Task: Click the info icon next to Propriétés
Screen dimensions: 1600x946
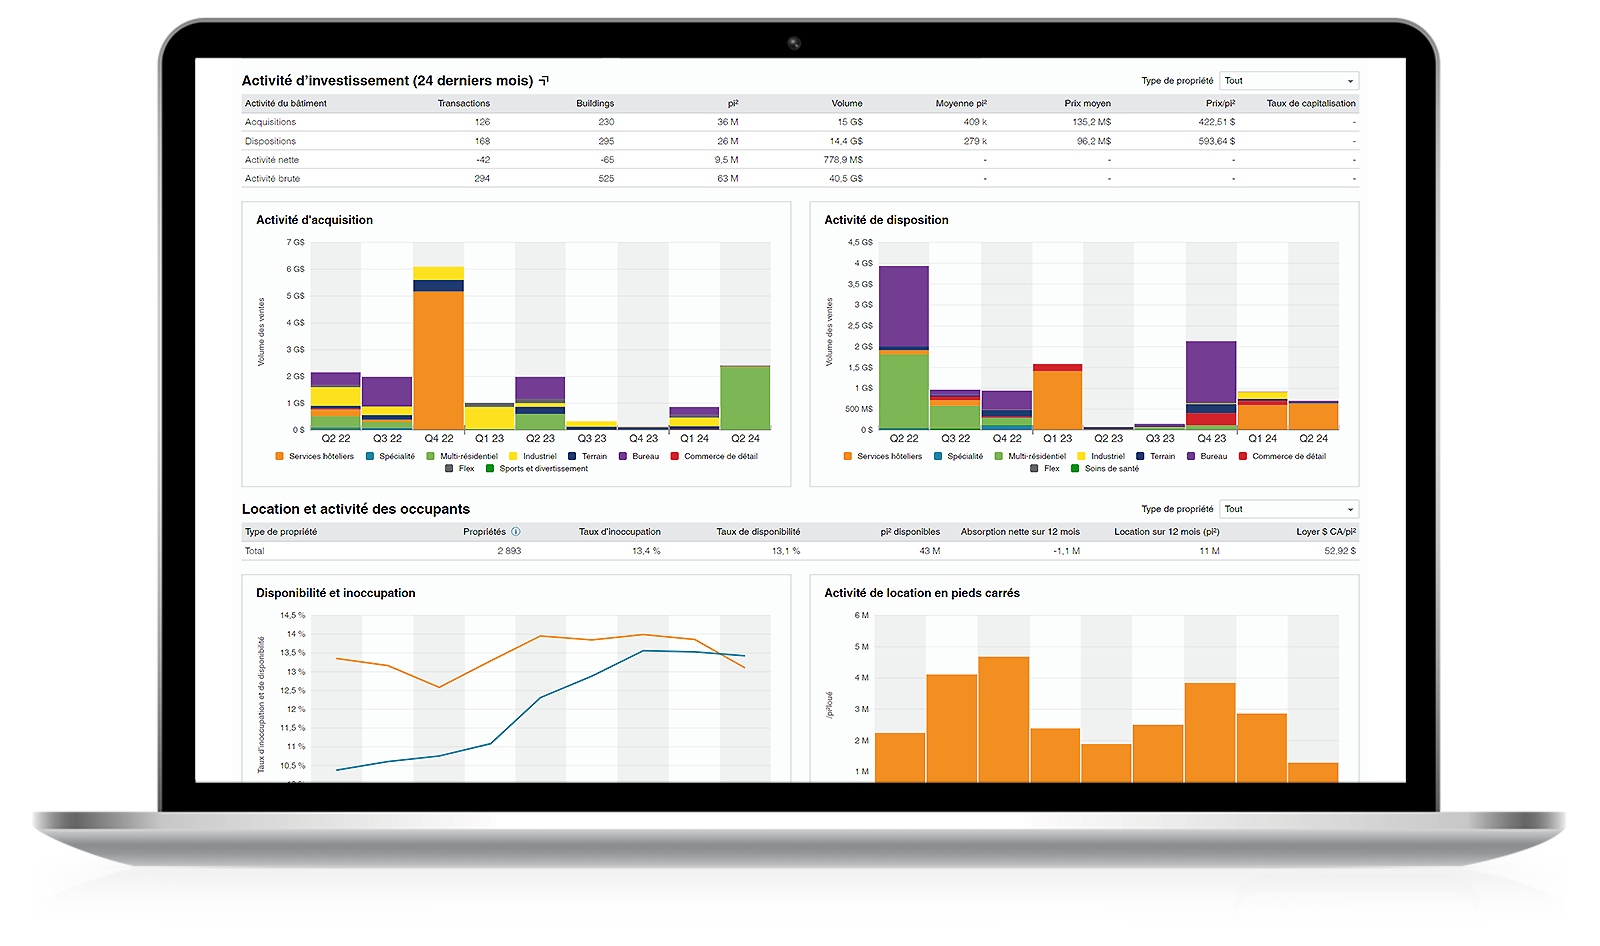Action: click(516, 532)
